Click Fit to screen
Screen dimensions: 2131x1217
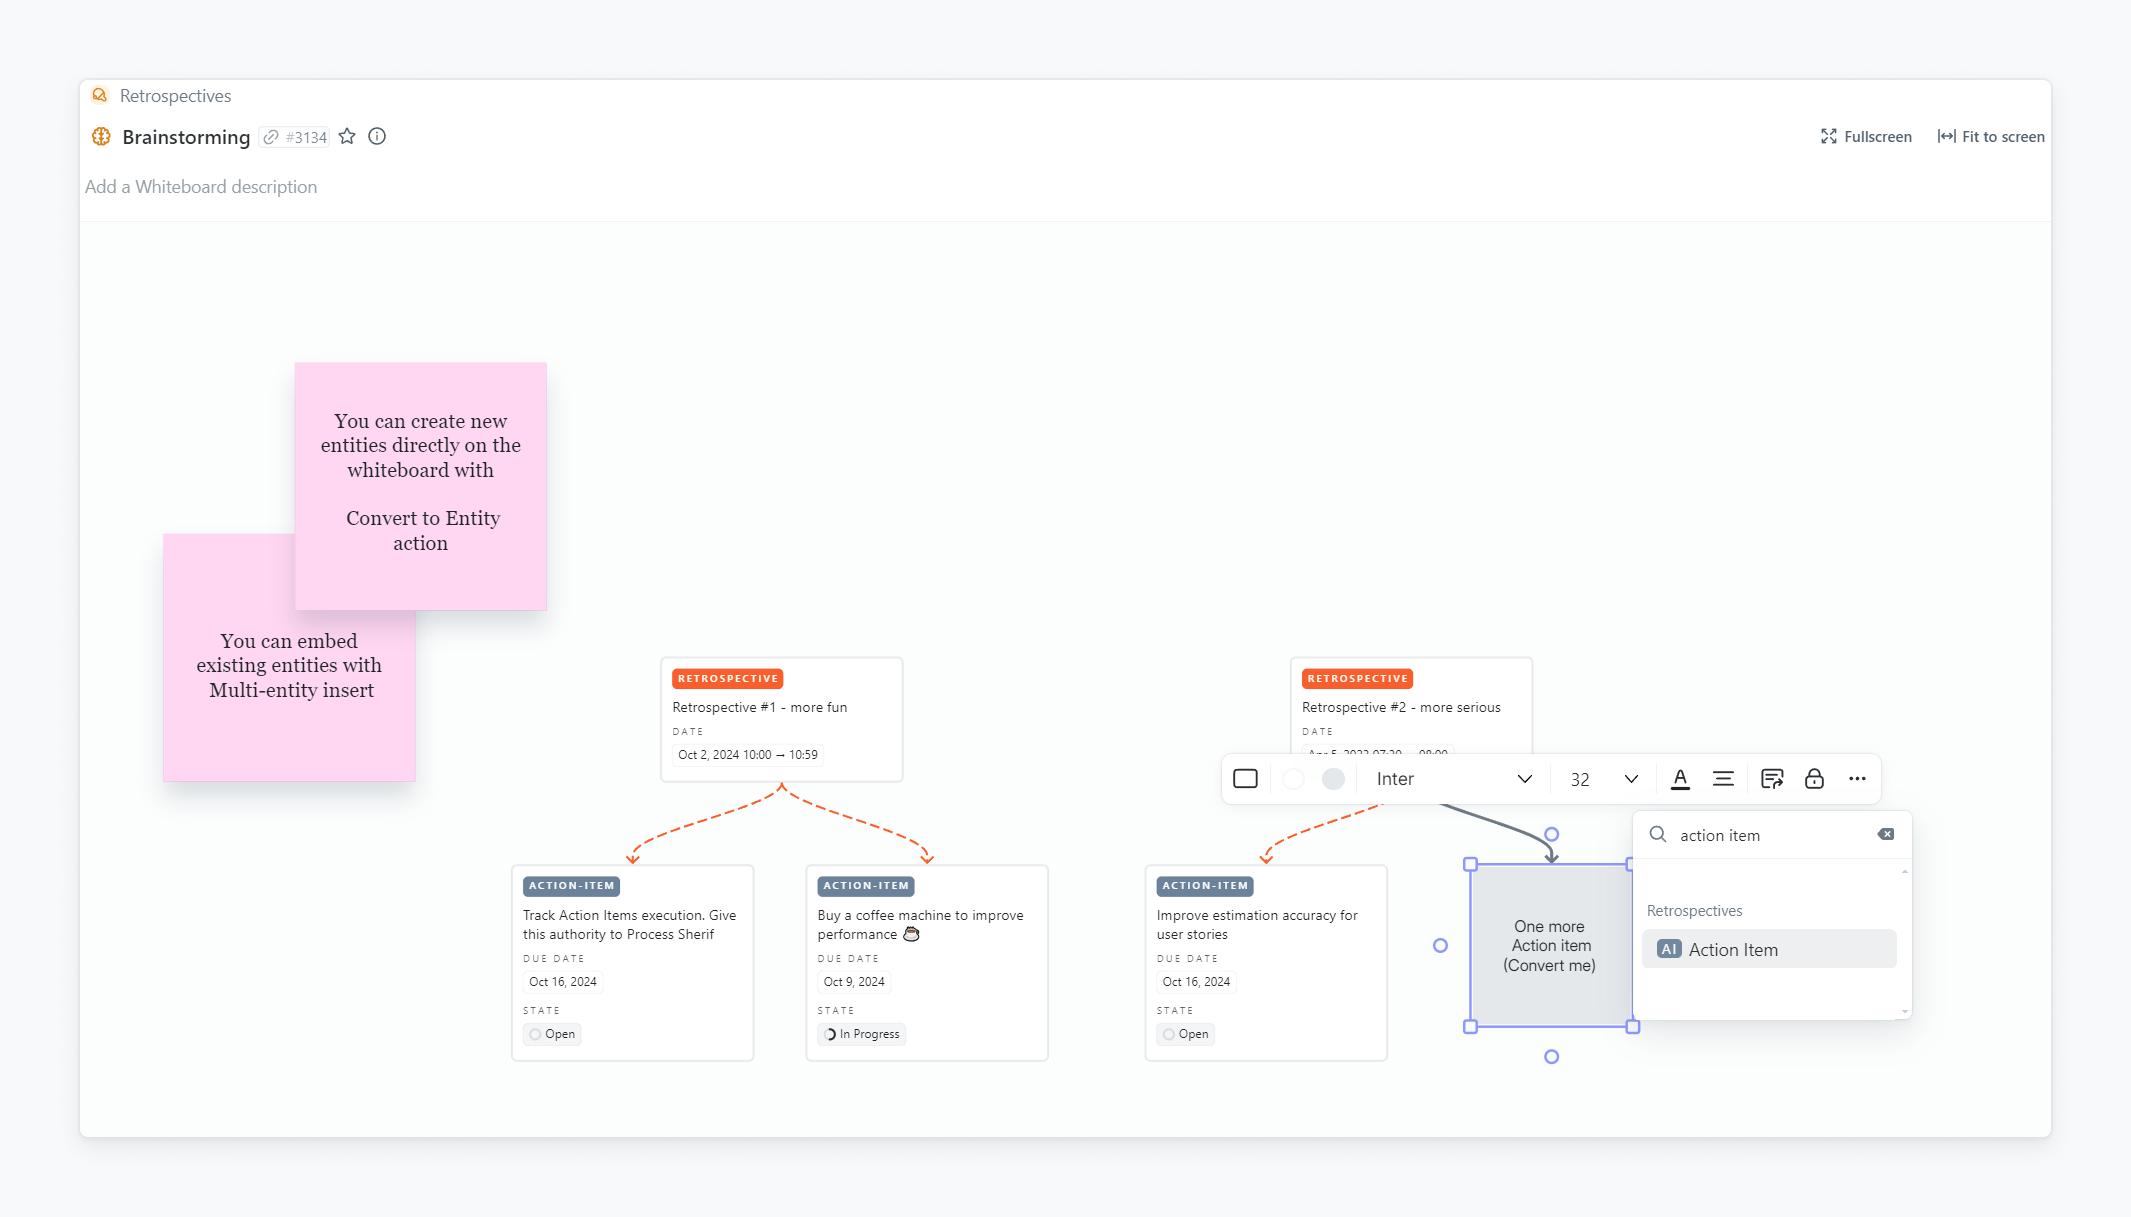[x=1991, y=137]
